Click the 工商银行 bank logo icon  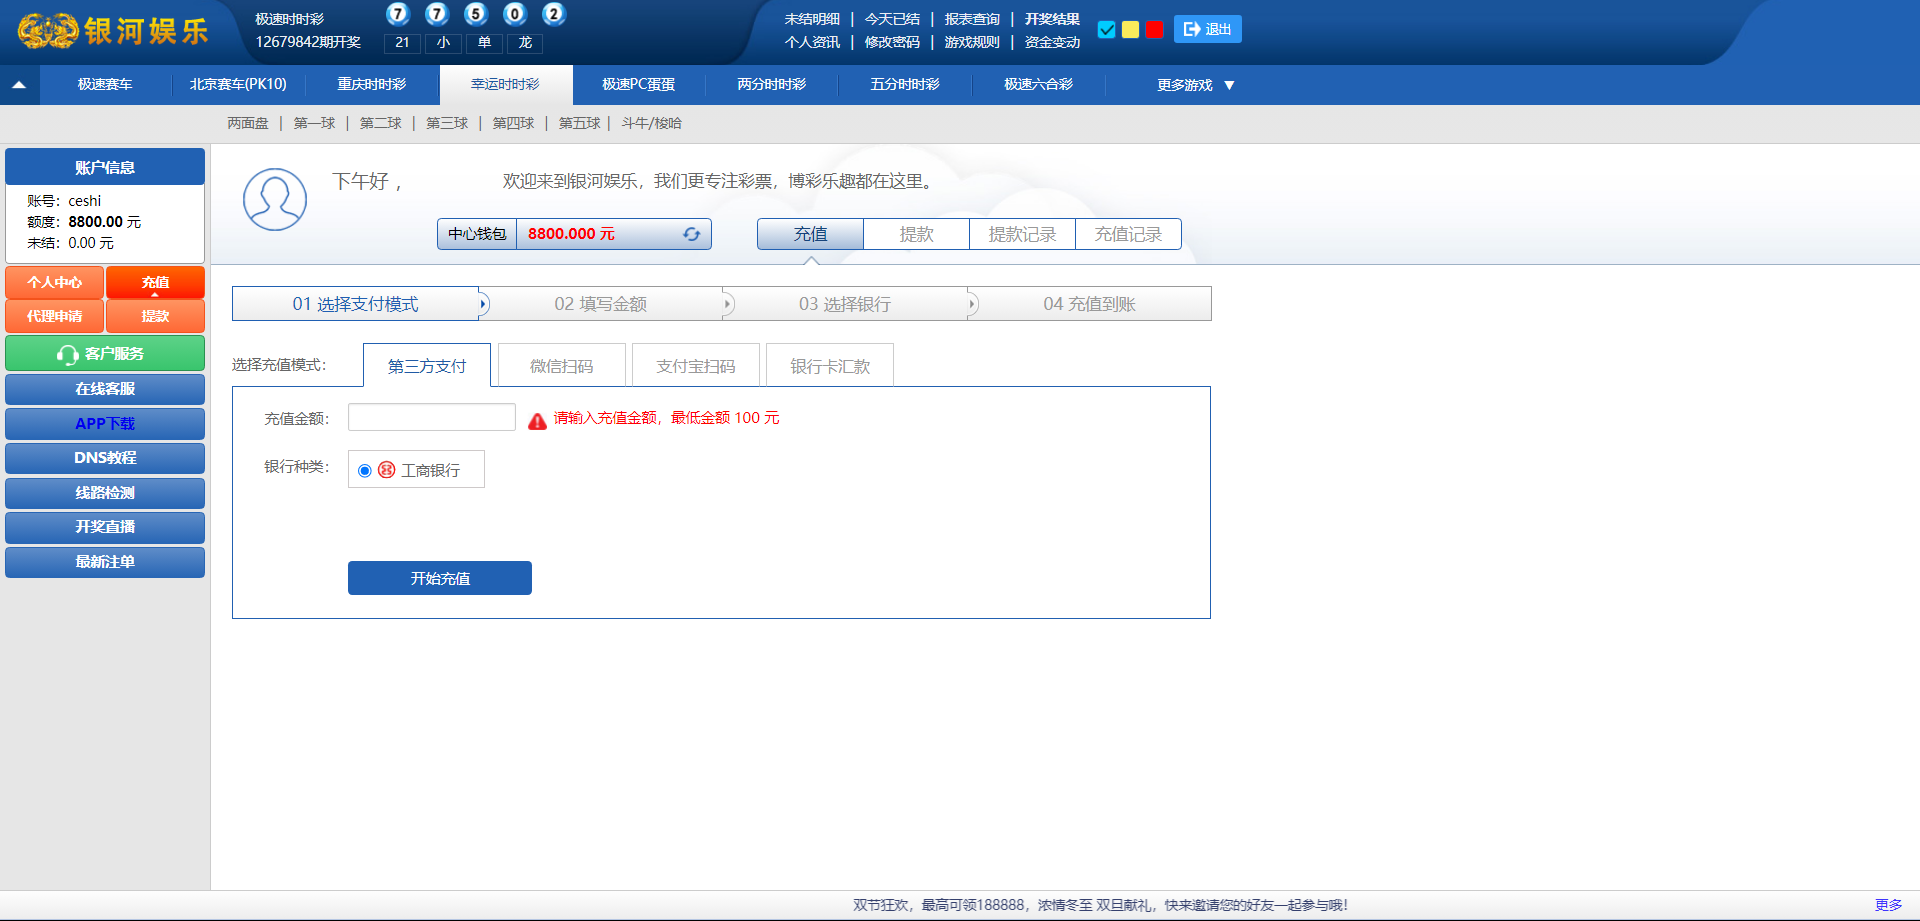(x=387, y=470)
